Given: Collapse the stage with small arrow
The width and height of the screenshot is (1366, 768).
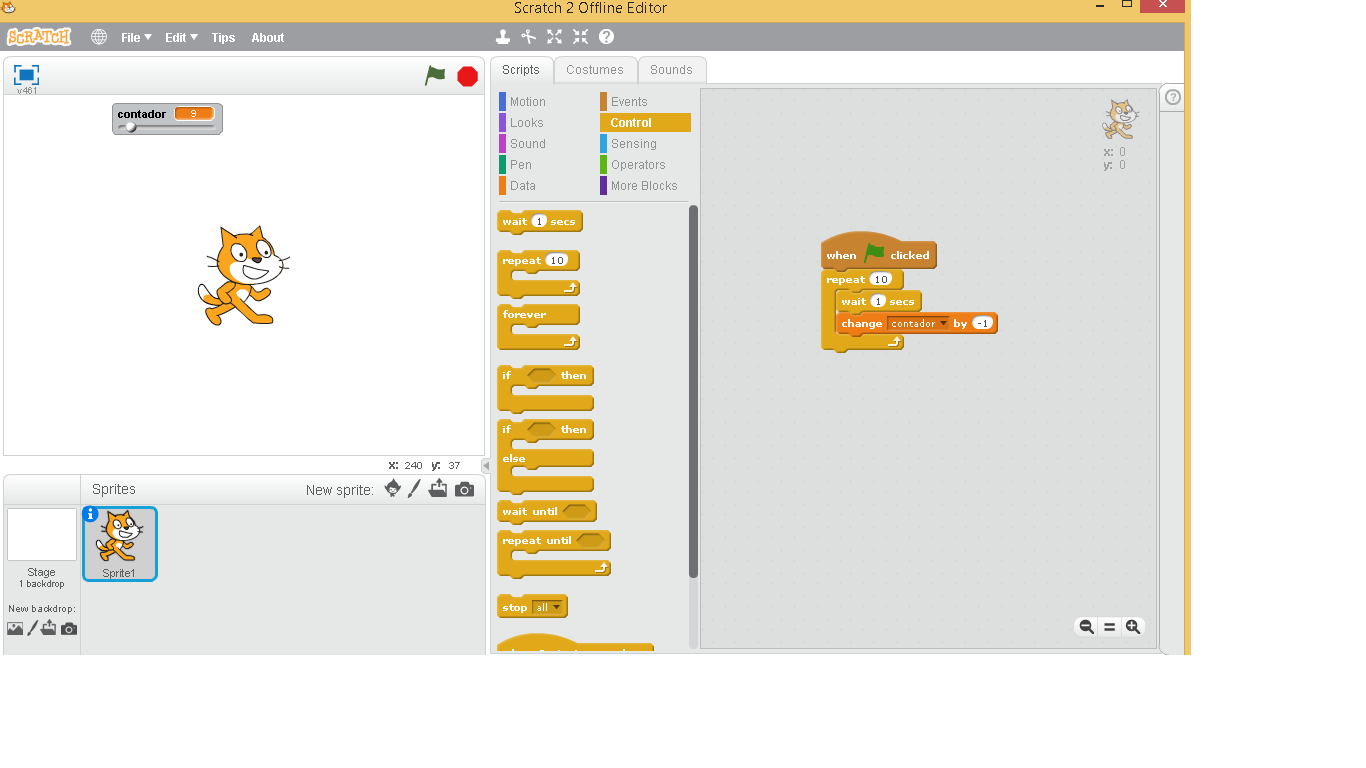Looking at the screenshot, I should pyautogui.click(x=486, y=465).
